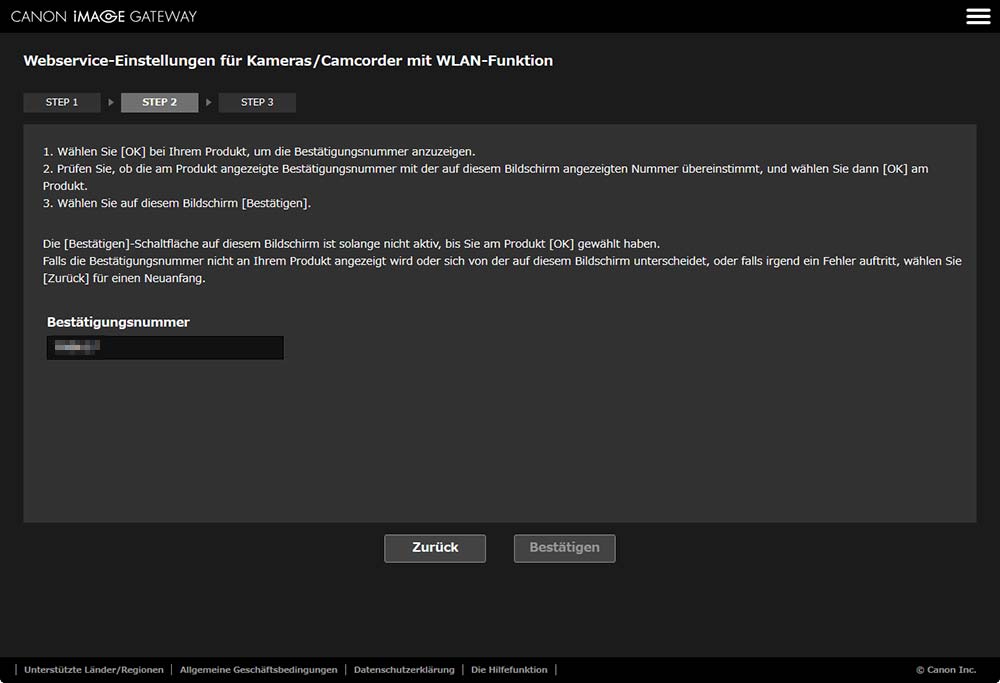Click the © Canon Inc. copyright text
The height and width of the screenshot is (683, 1000).
[x=945, y=670]
